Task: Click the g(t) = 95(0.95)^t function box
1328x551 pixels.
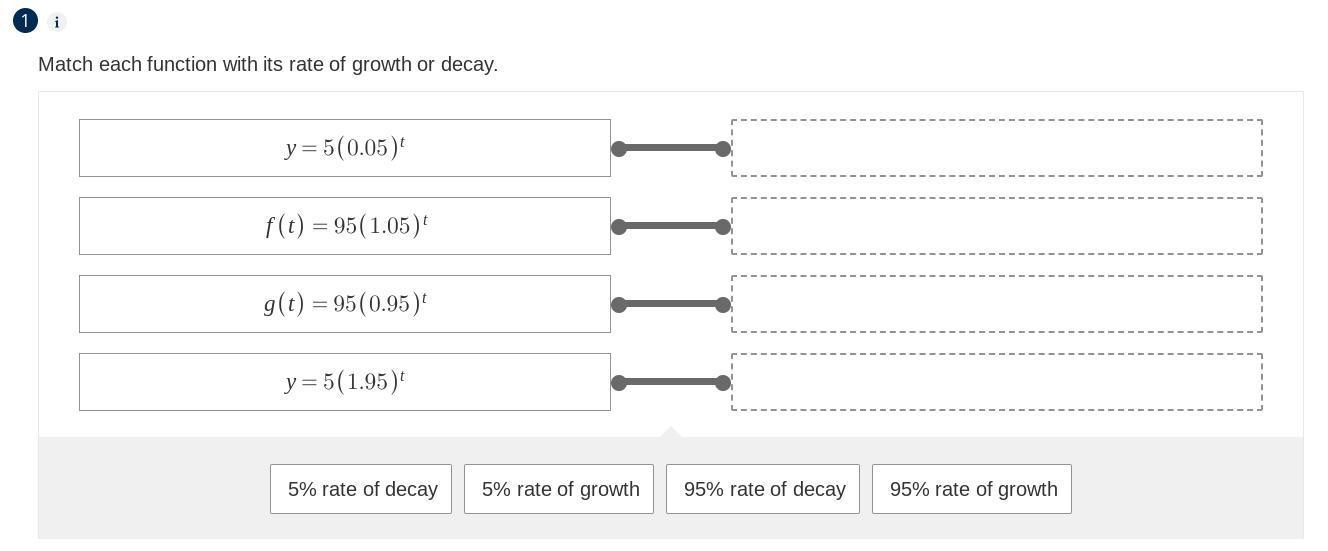Action: click(x=345, y=304)
